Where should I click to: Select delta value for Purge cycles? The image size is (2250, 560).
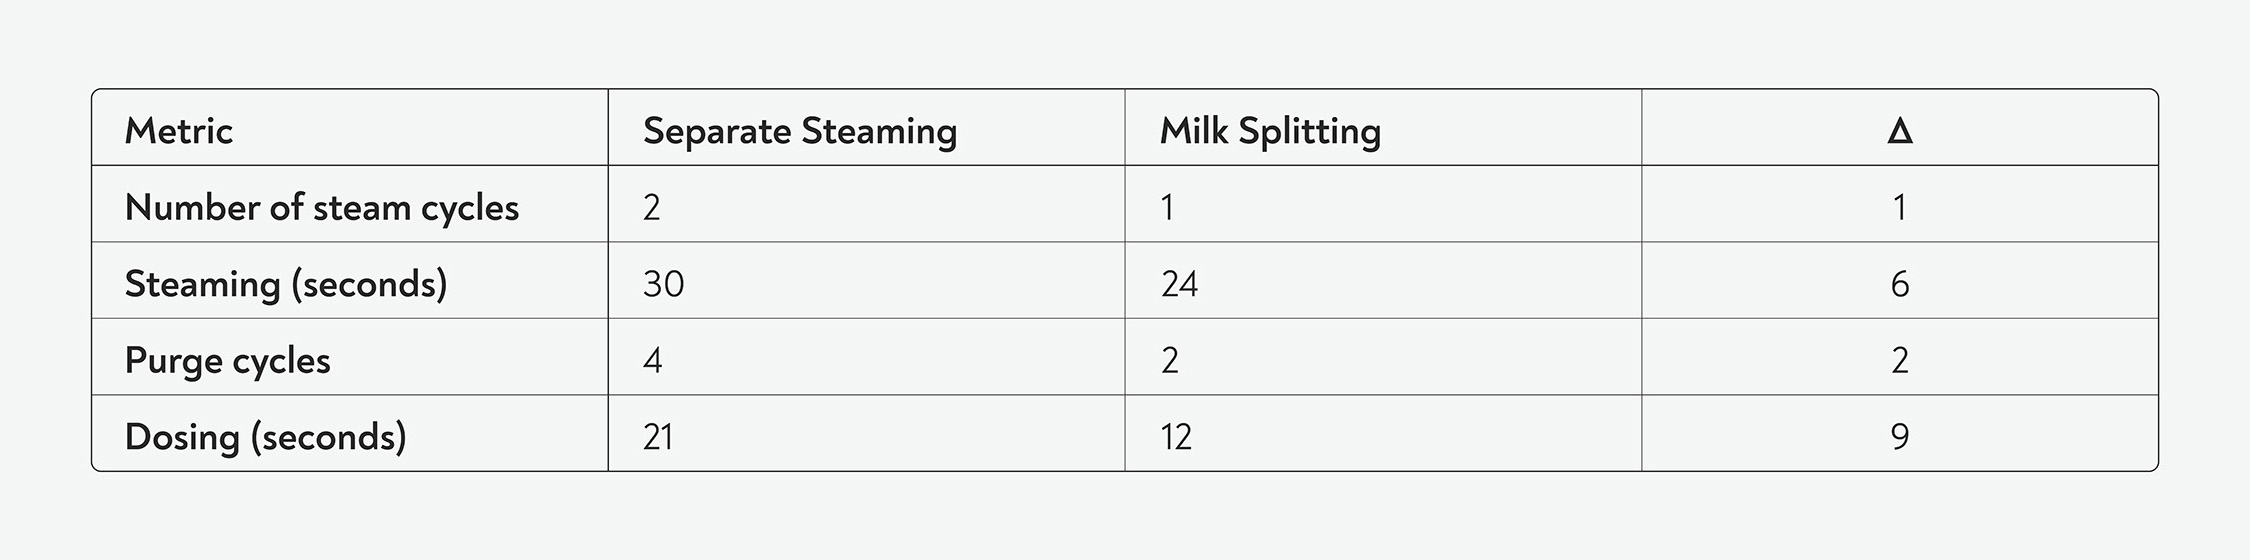(x=1899, y=360)
